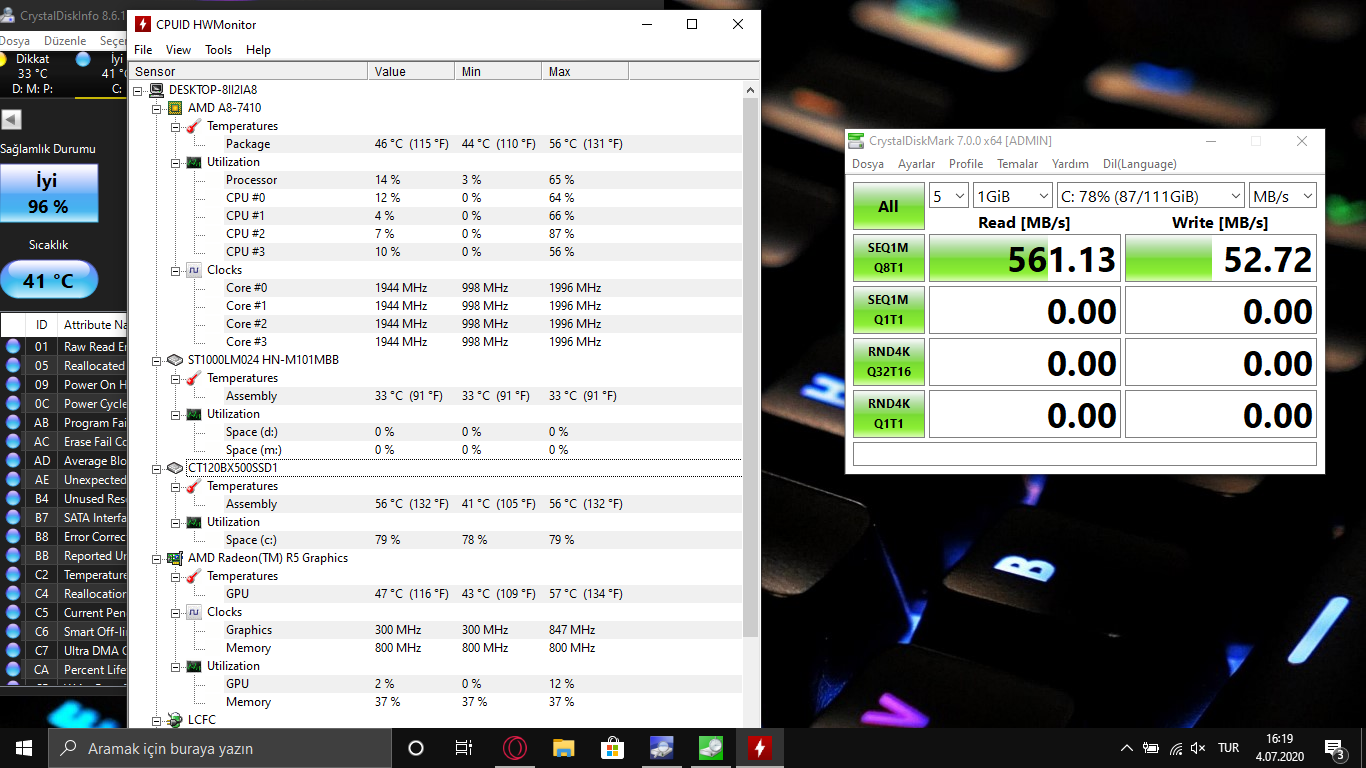Viewport: 1366px width, 768px height.
Task: Open the drive dropdown showing C: 78%
Action: (1151, 195)
